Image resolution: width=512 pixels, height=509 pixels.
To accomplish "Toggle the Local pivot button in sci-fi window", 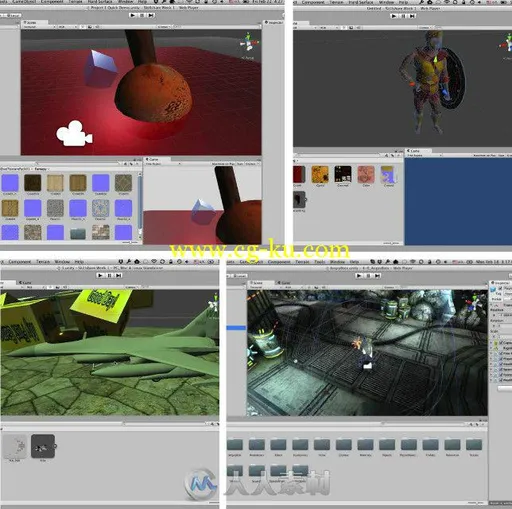I will 241,276.
